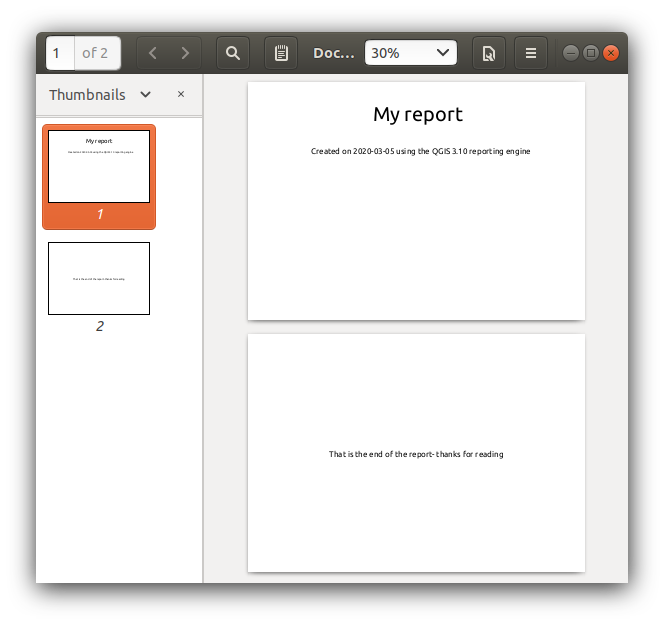Click the page number input box
This screenshot has height=625, width=666.
[x=60, y=53]
